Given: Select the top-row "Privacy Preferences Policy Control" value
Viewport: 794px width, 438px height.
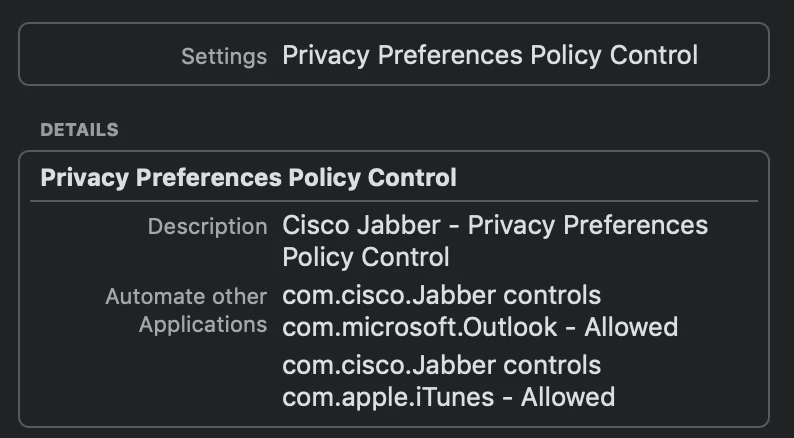Looking at the screenshot, I should [x=490, y=55].
